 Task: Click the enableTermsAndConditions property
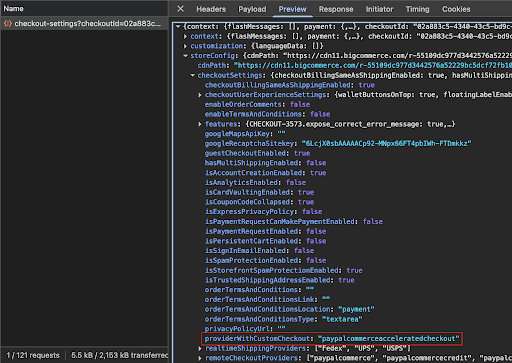click(x=267, y=114)
